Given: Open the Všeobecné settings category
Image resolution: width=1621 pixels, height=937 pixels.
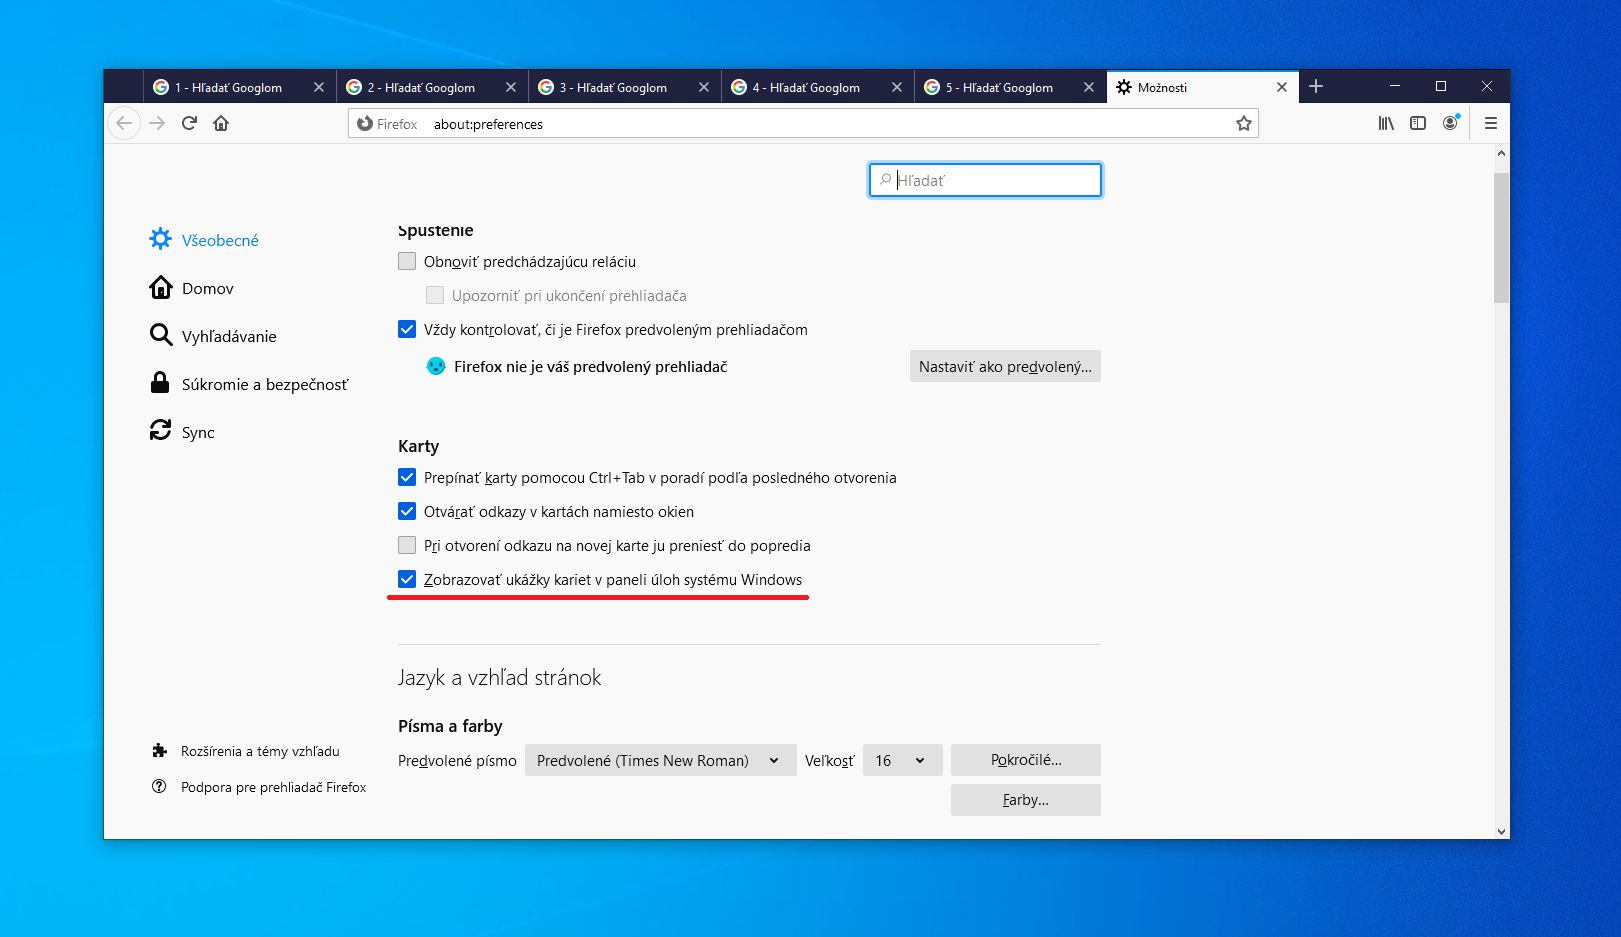Looking at the screenshot, I should pyautogui.click(x=204, y=240).
